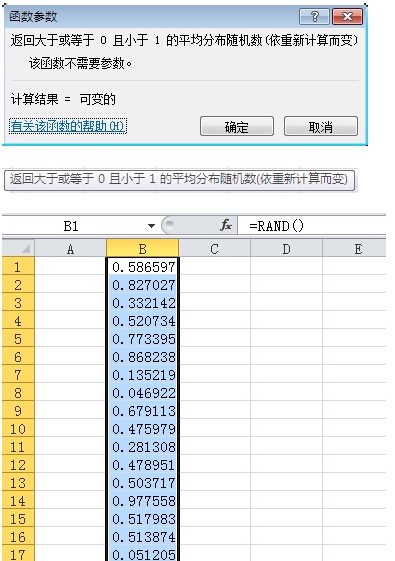Click the help question mark button in dialog
This screenshot has width=395, height=561.
point(314,16)
